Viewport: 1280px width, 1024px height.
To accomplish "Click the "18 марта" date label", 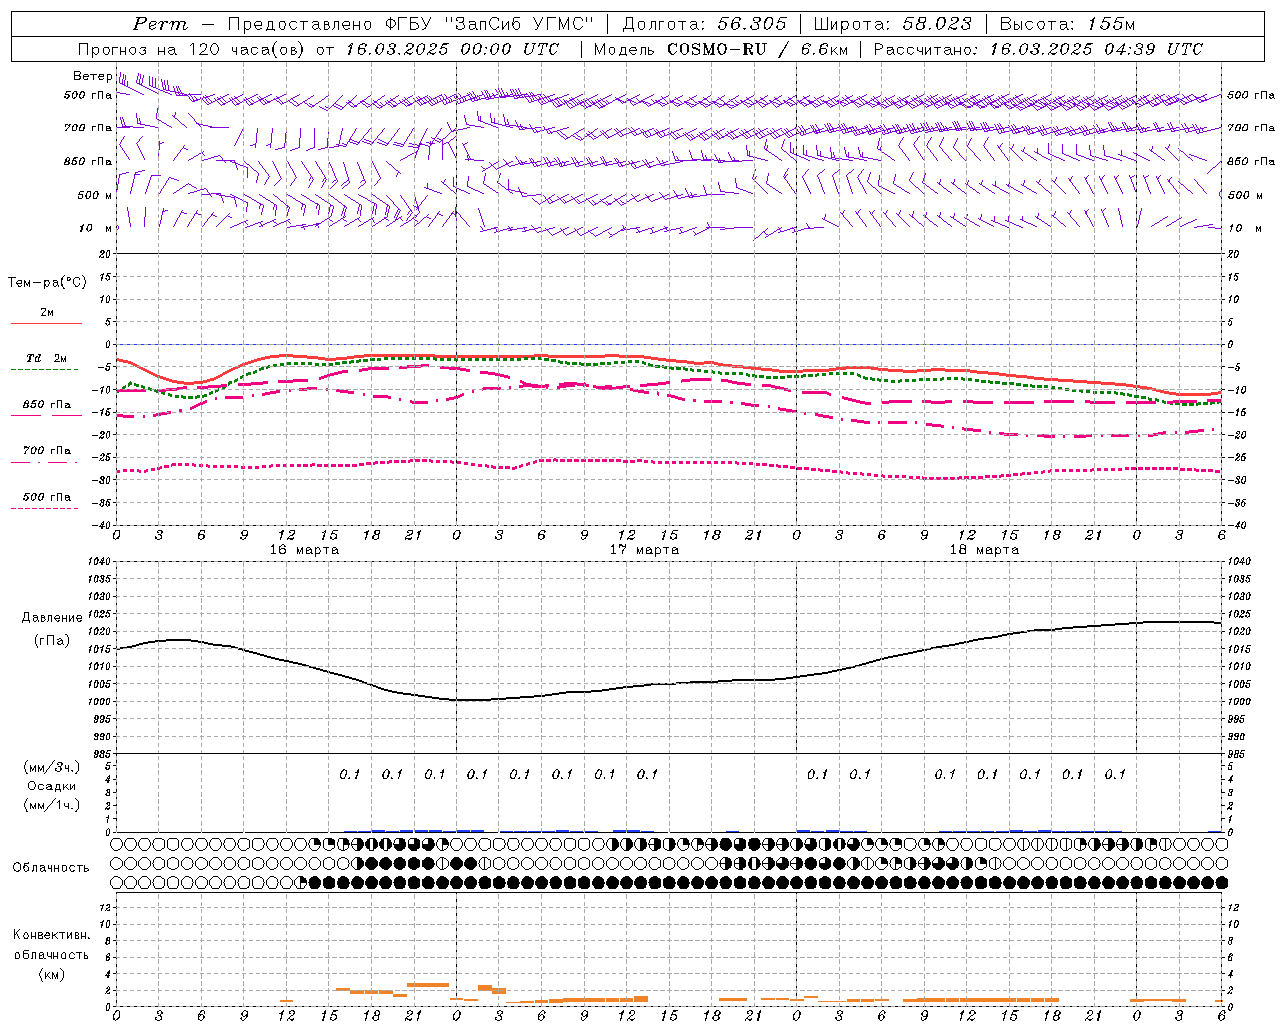I will coord(985,550).
